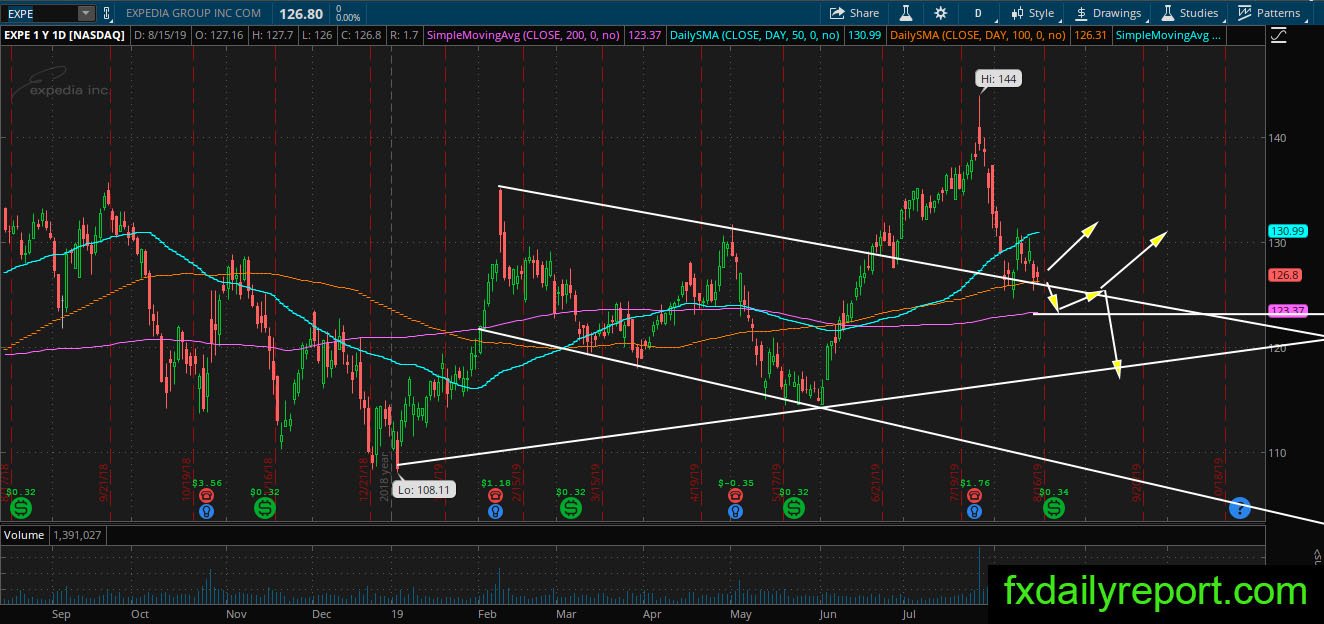Open the Patterns menu
This screenshot has width=1324, height=624.
[x=1269, y=13]
